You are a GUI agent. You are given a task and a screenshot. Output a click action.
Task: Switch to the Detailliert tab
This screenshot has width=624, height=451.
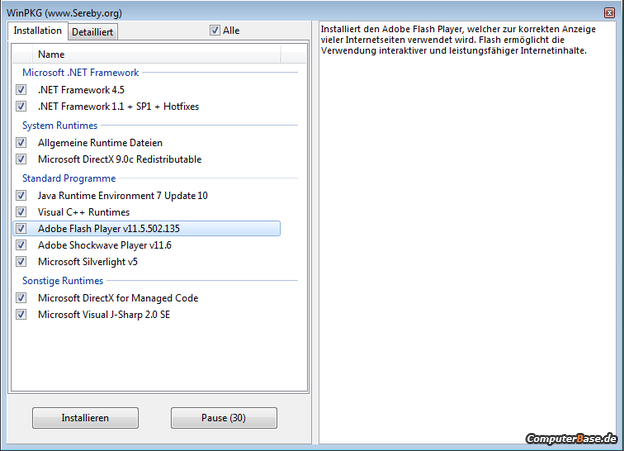point(92,32)
